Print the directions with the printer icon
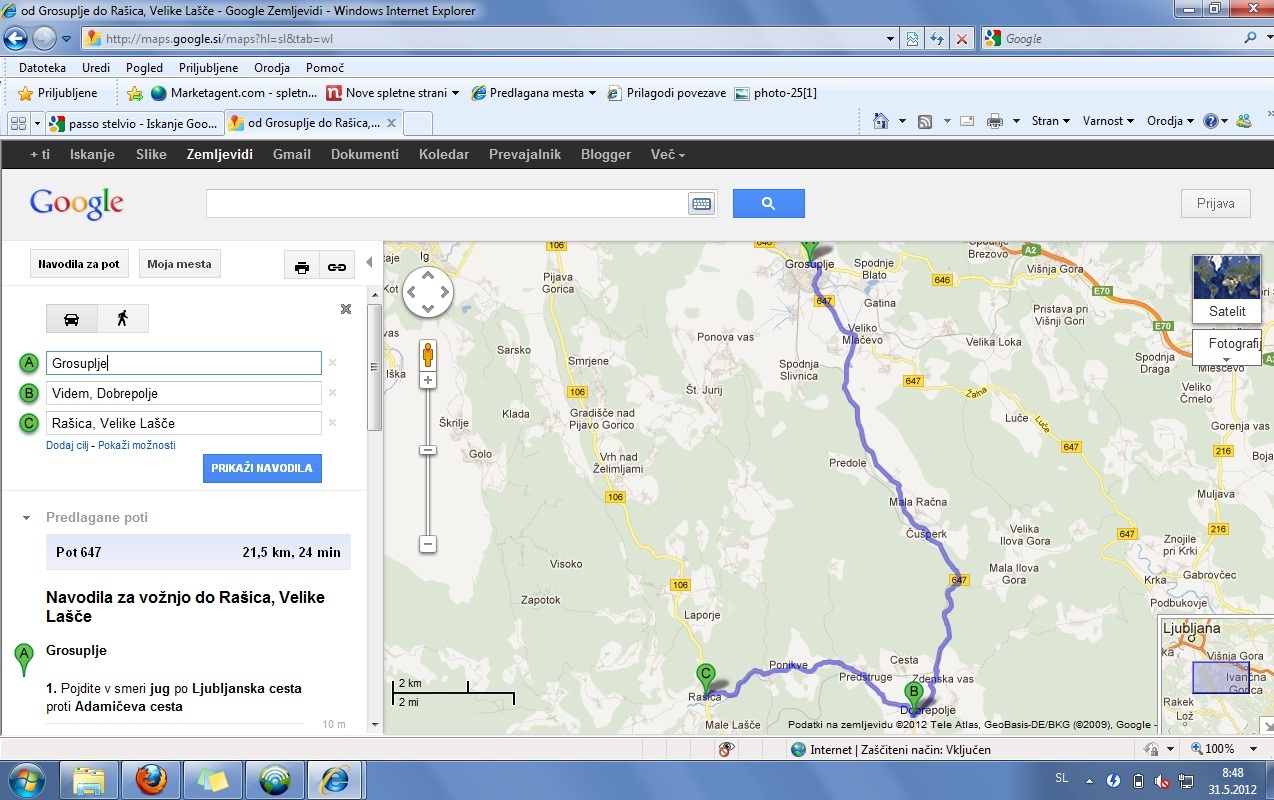Screen dimensions: 1274x800 302,267
